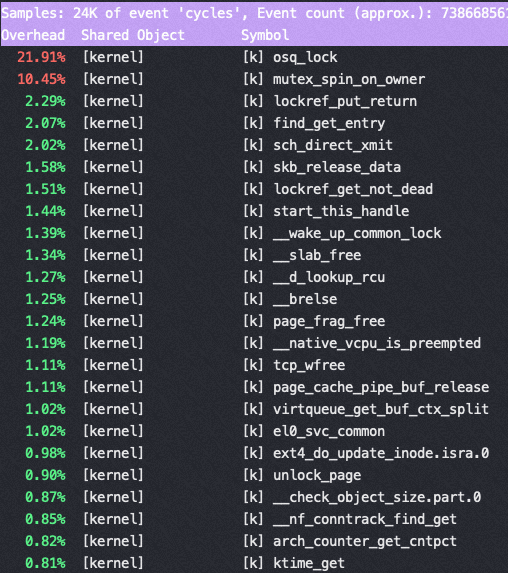Viewport: 508px width, 573px height.
Task: Click the find_get_entry symbol
Action: 329,124
